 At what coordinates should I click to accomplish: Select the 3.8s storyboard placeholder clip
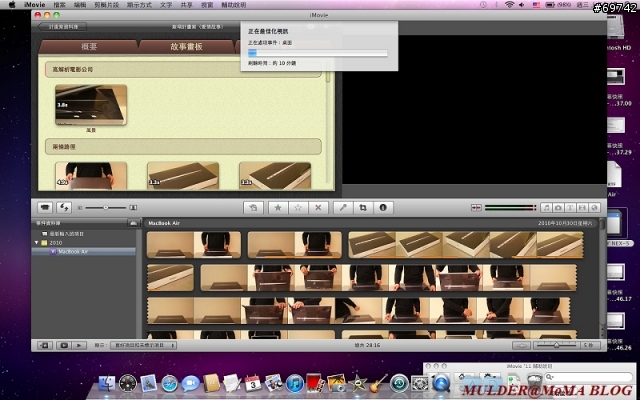(91, 105)
